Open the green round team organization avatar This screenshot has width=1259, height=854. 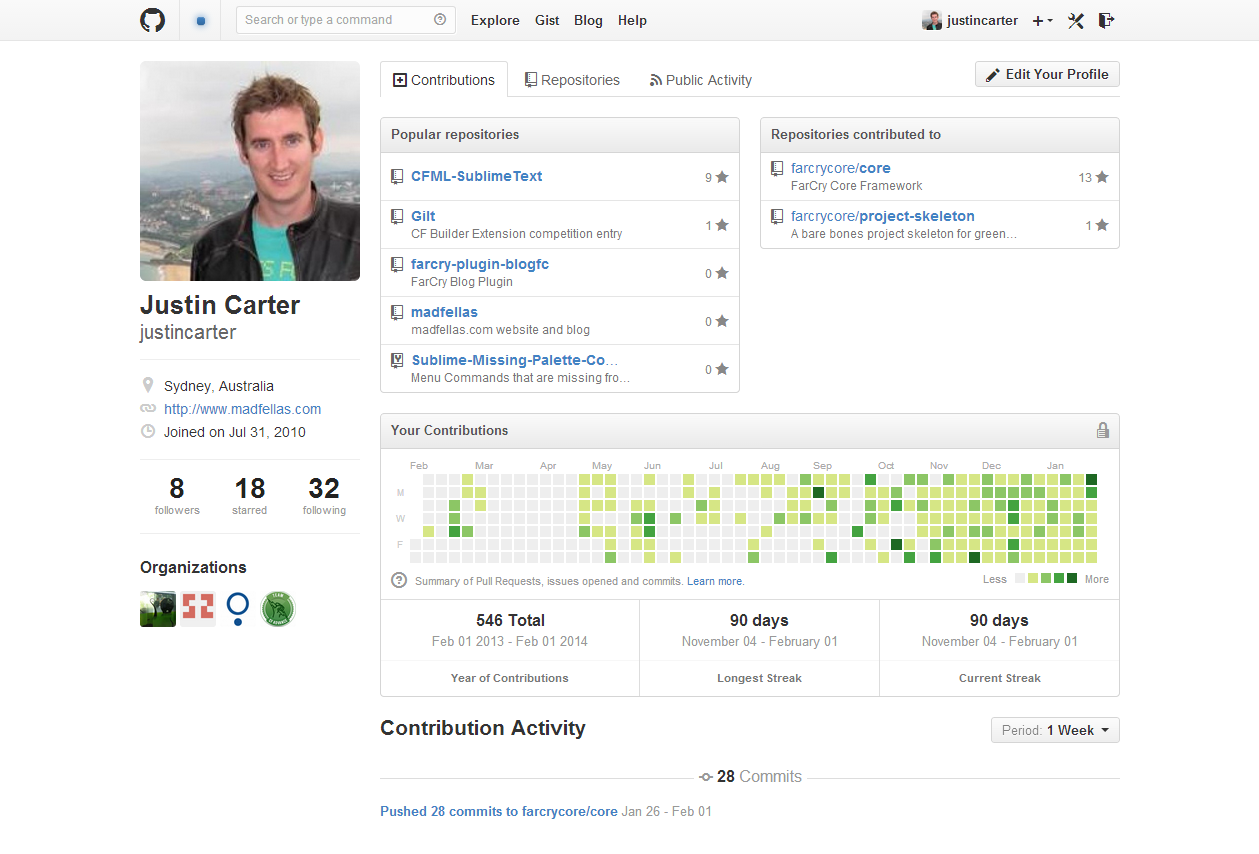[x=278, y=609]
